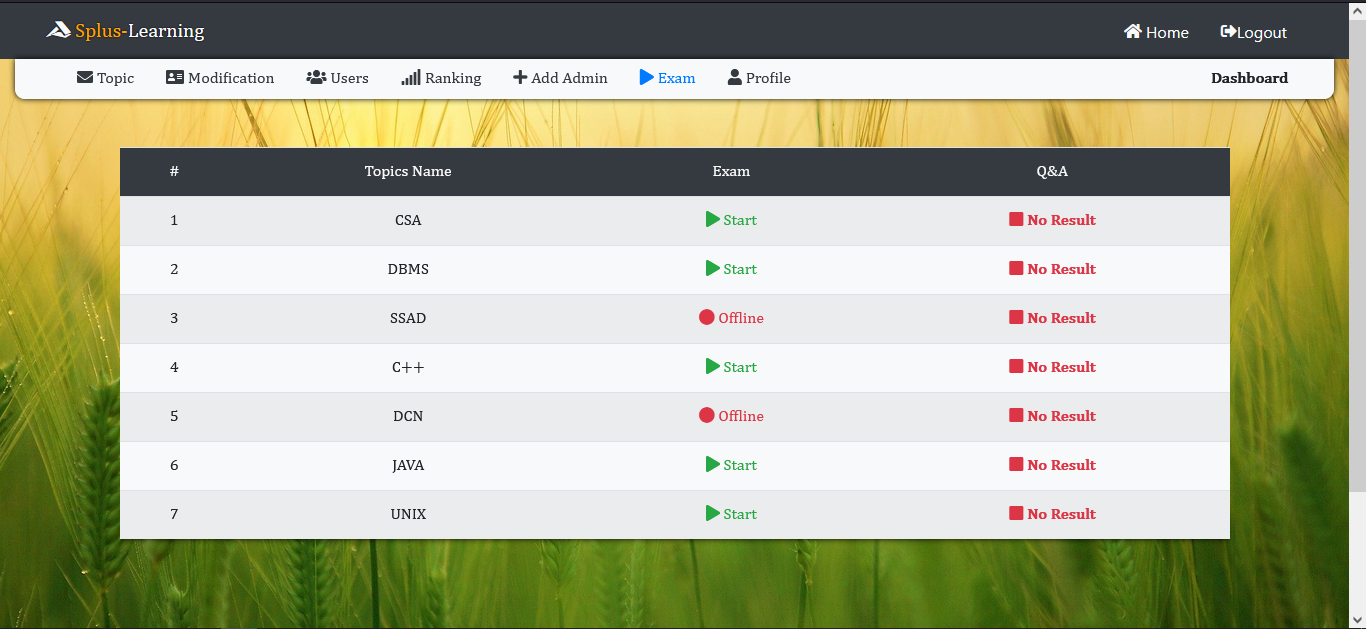Click the Exam play icon in navbar

(x=646, y=77)
